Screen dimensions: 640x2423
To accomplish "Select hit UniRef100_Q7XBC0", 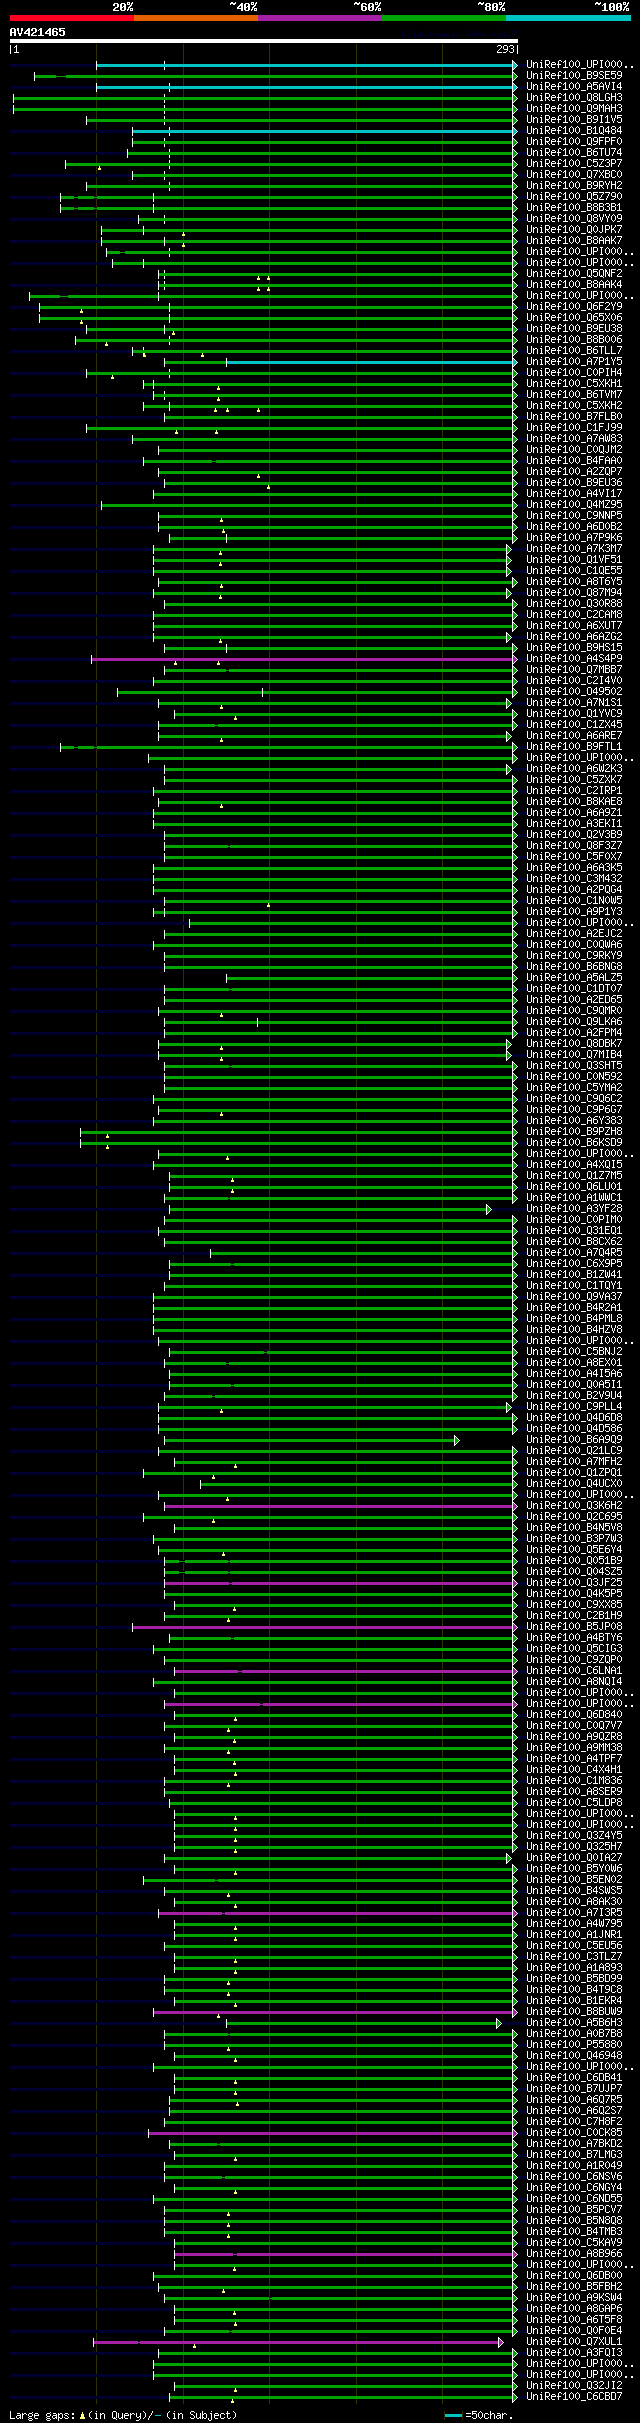I will click(574, 175).
